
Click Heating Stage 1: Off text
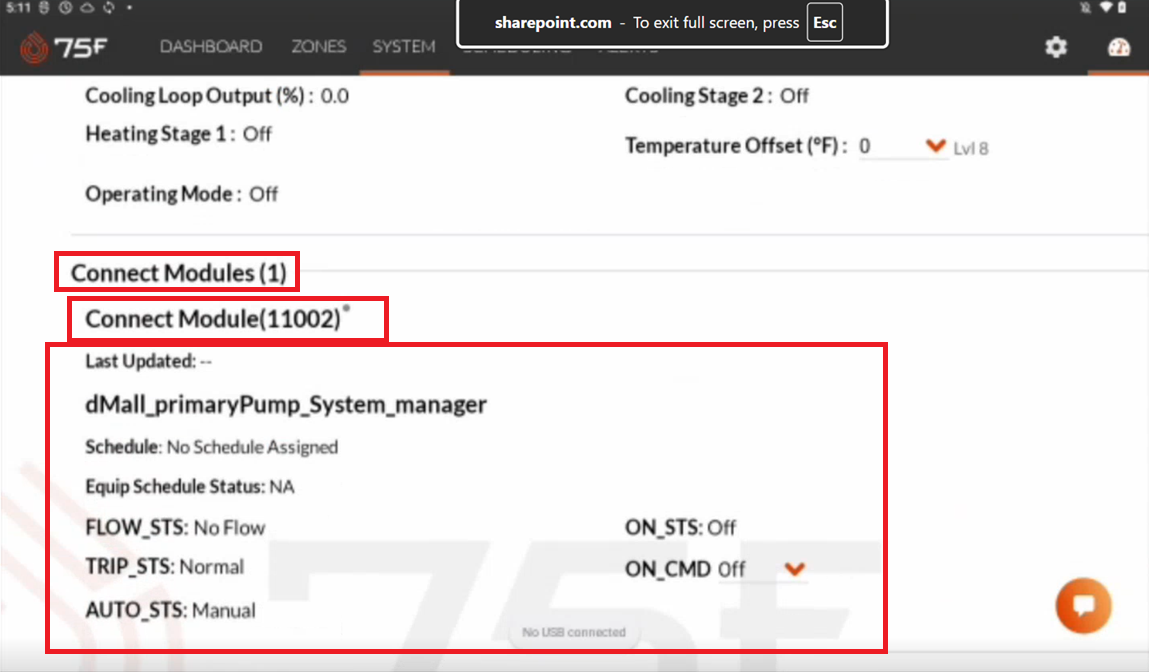pyautogui.click(x=179, y=134)
